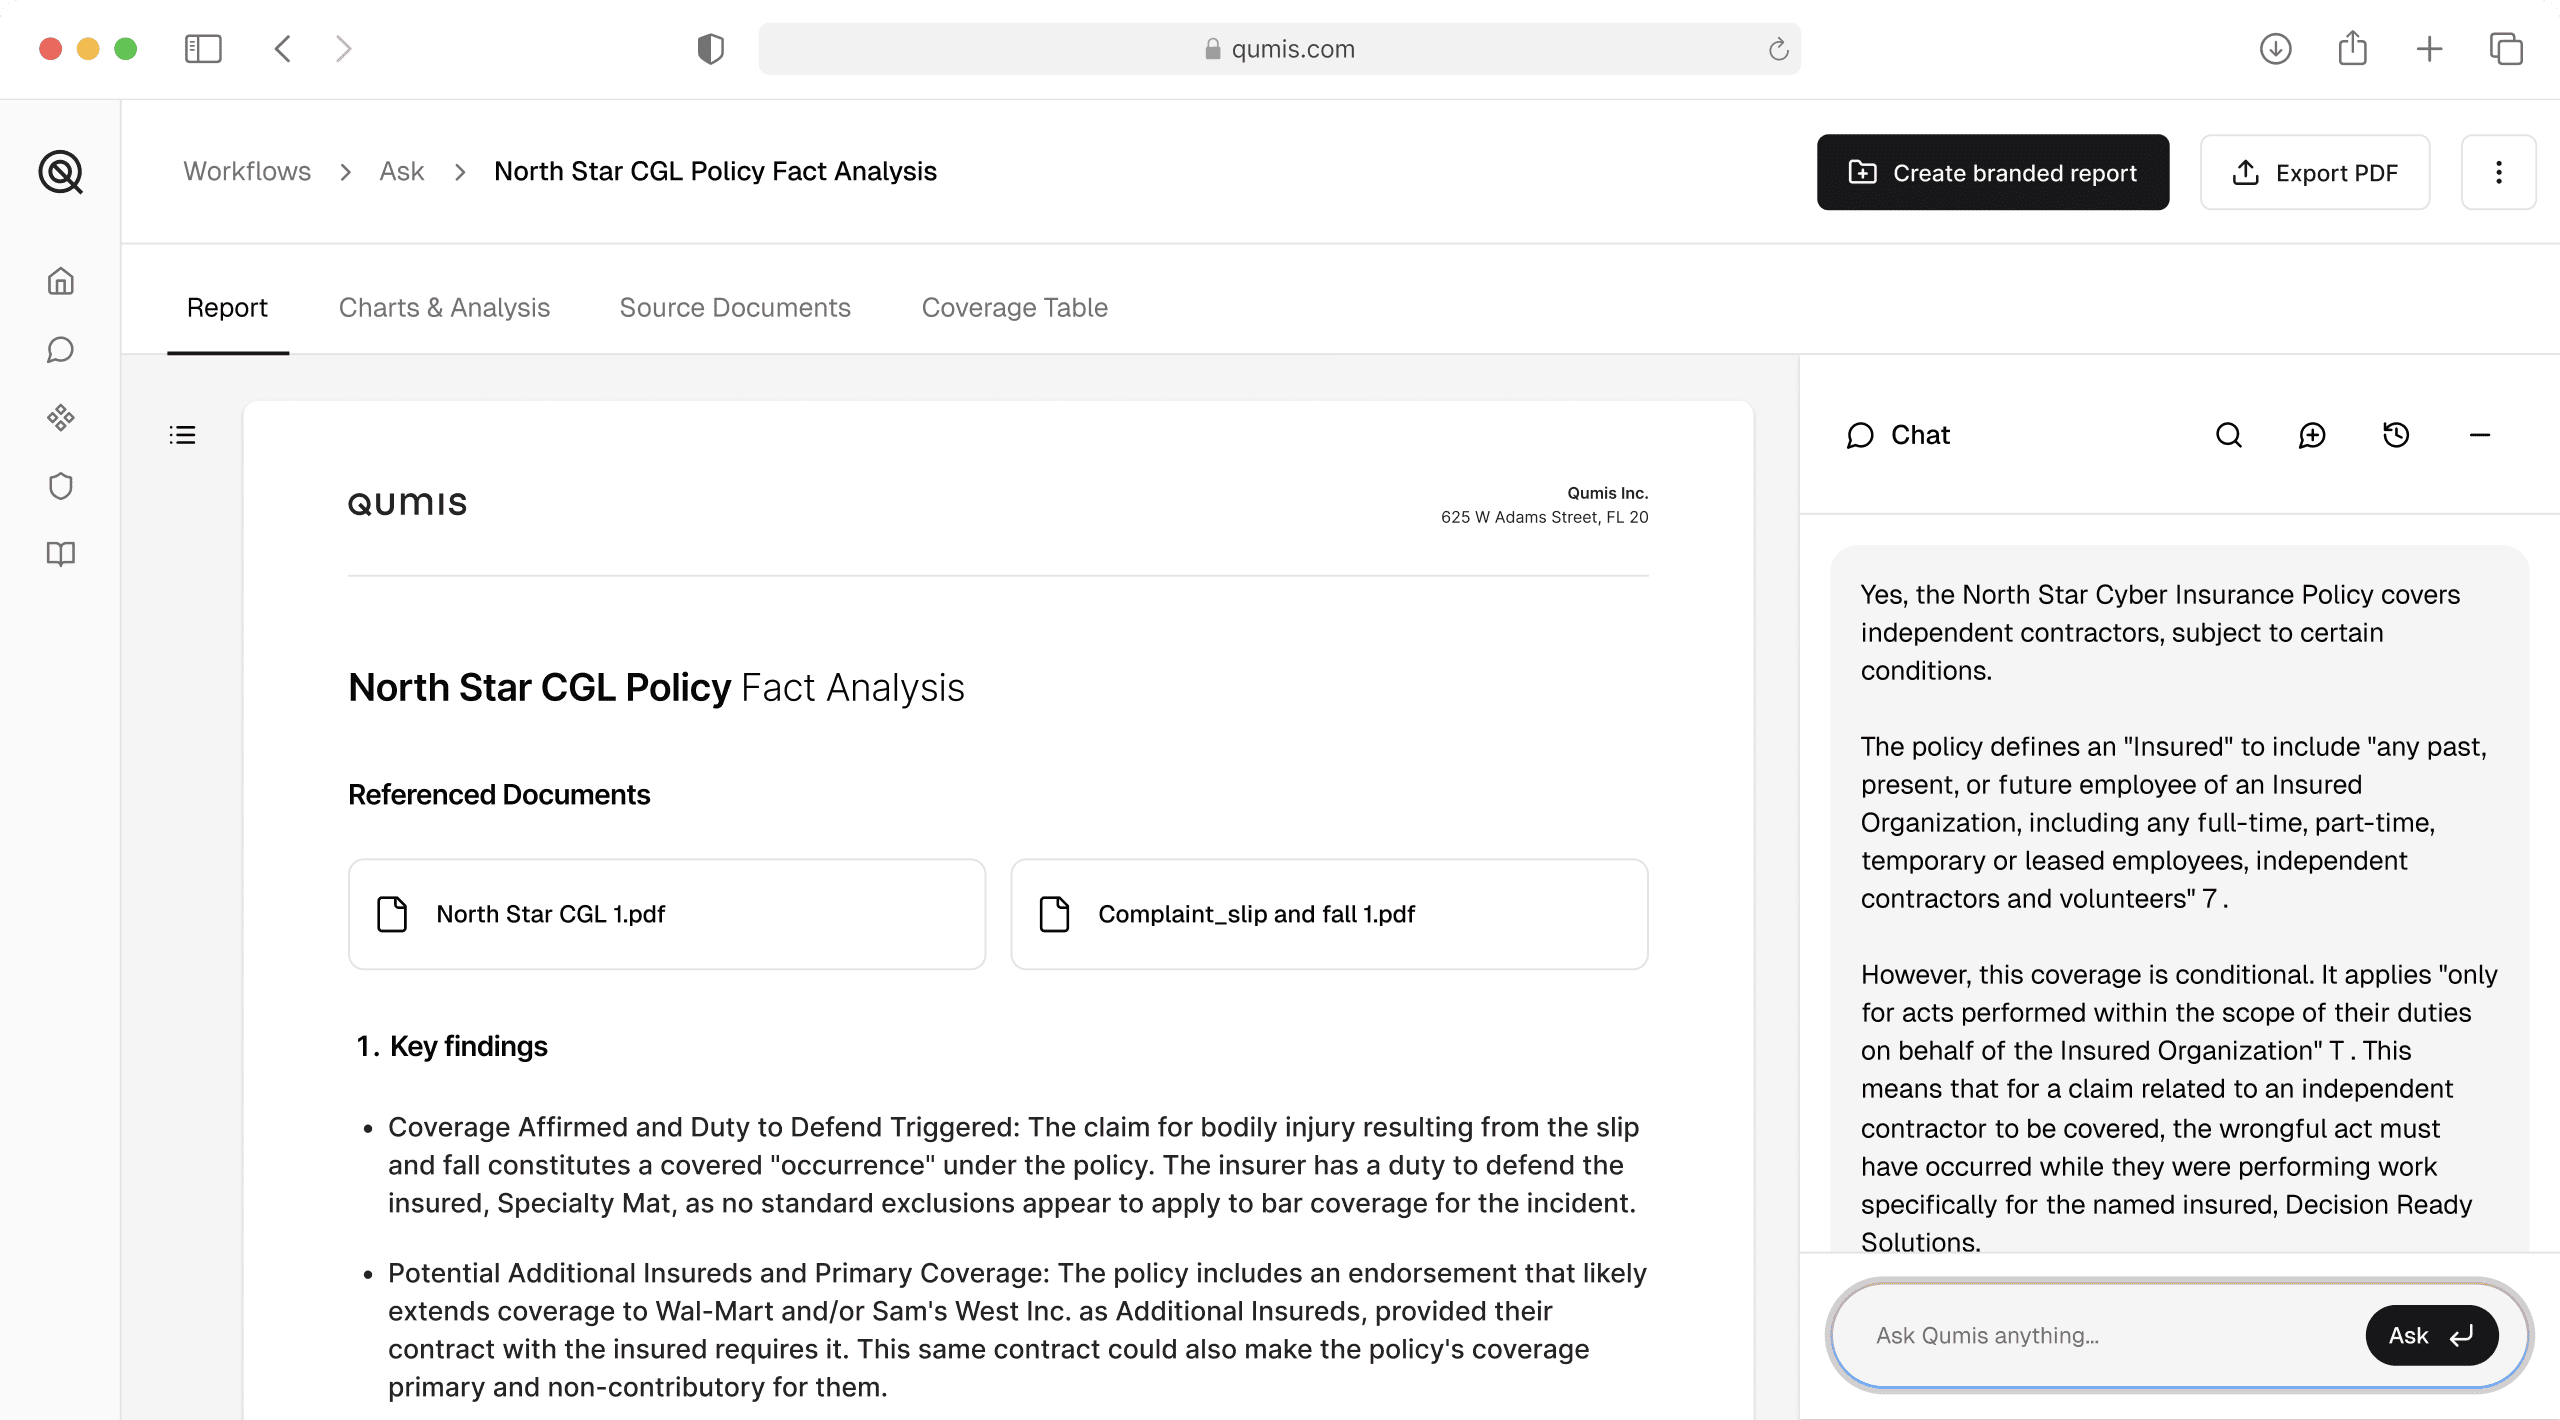The image size is (2560, 1420).
Task: Open the three-dot overflow menu
Action: (2498, 172)
